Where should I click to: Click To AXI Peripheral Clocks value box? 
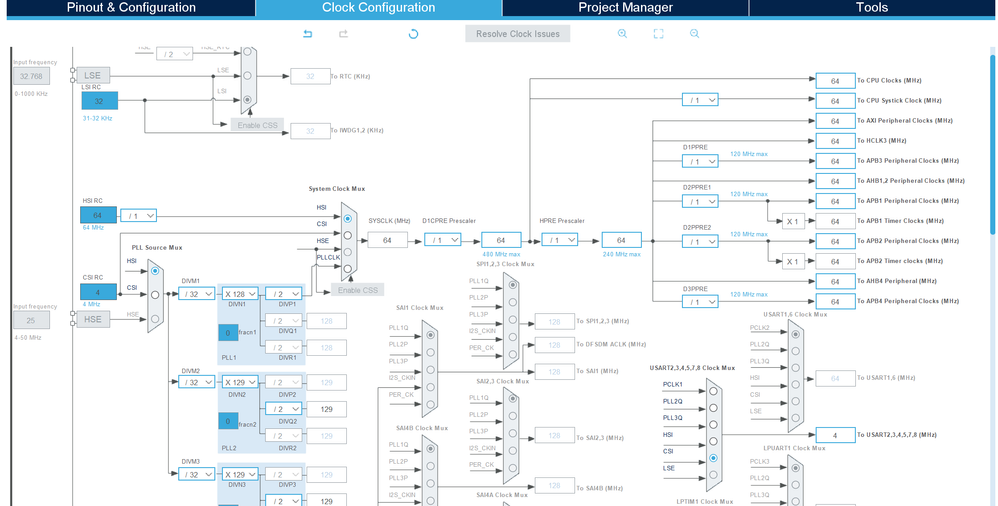pos(836,121)
